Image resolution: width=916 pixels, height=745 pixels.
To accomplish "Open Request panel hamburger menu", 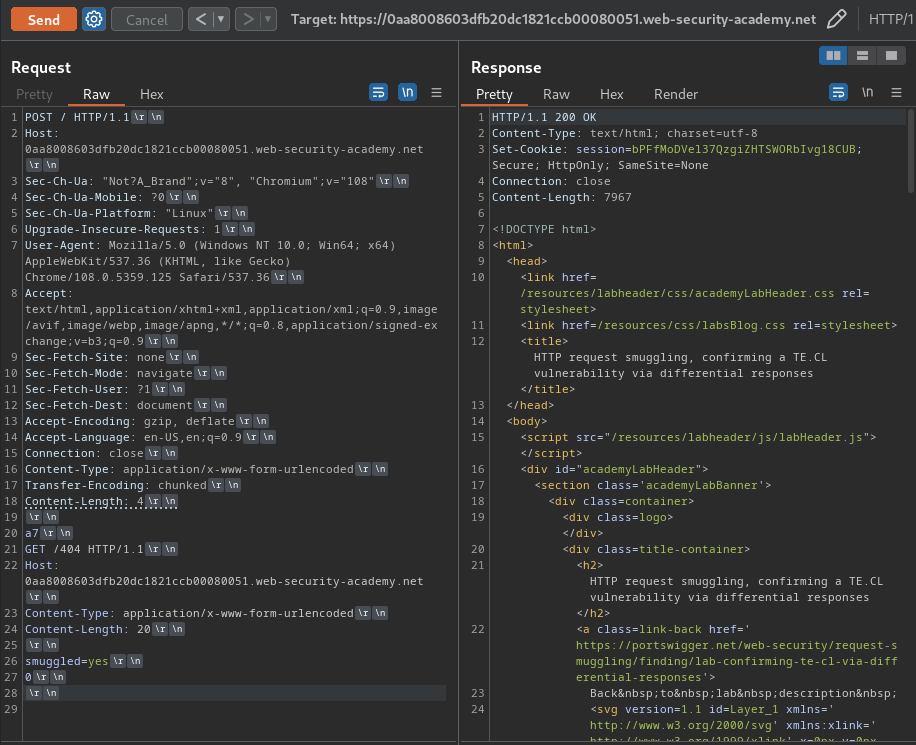I will pos(436,92).
